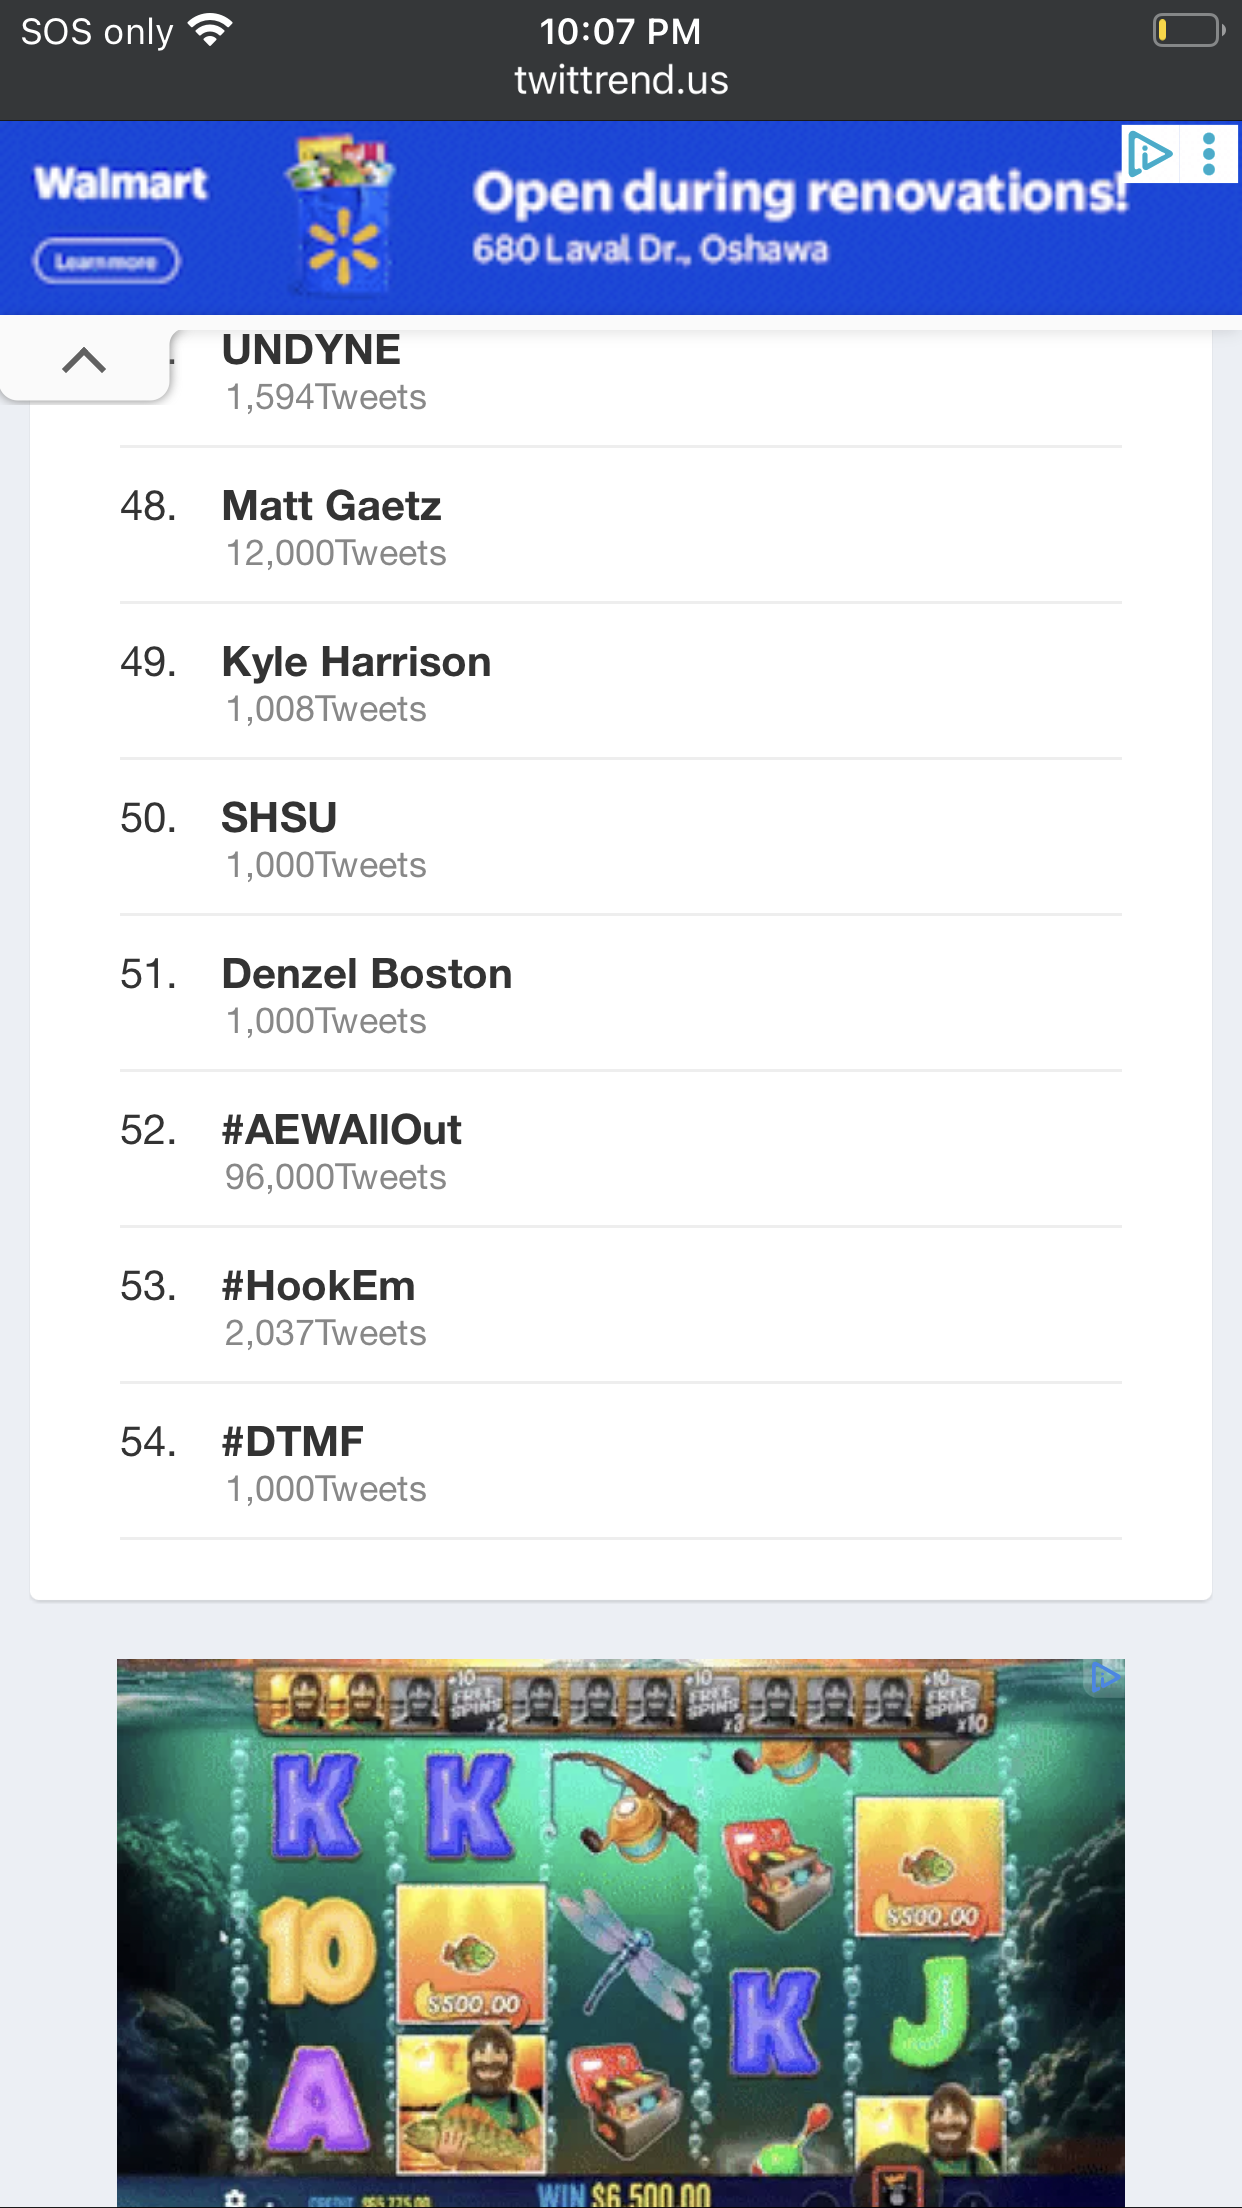Select the SHSU trending topic

coord(279,818)
